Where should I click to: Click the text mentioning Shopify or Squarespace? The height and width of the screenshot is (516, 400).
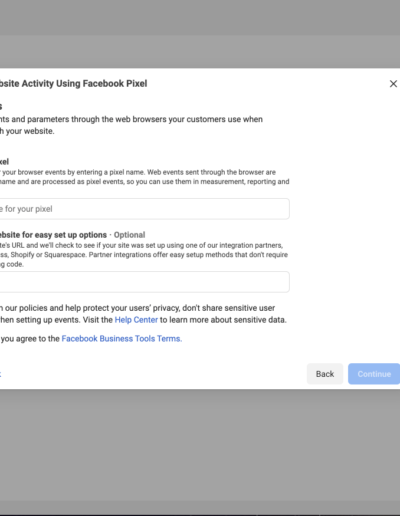[144, 255]
